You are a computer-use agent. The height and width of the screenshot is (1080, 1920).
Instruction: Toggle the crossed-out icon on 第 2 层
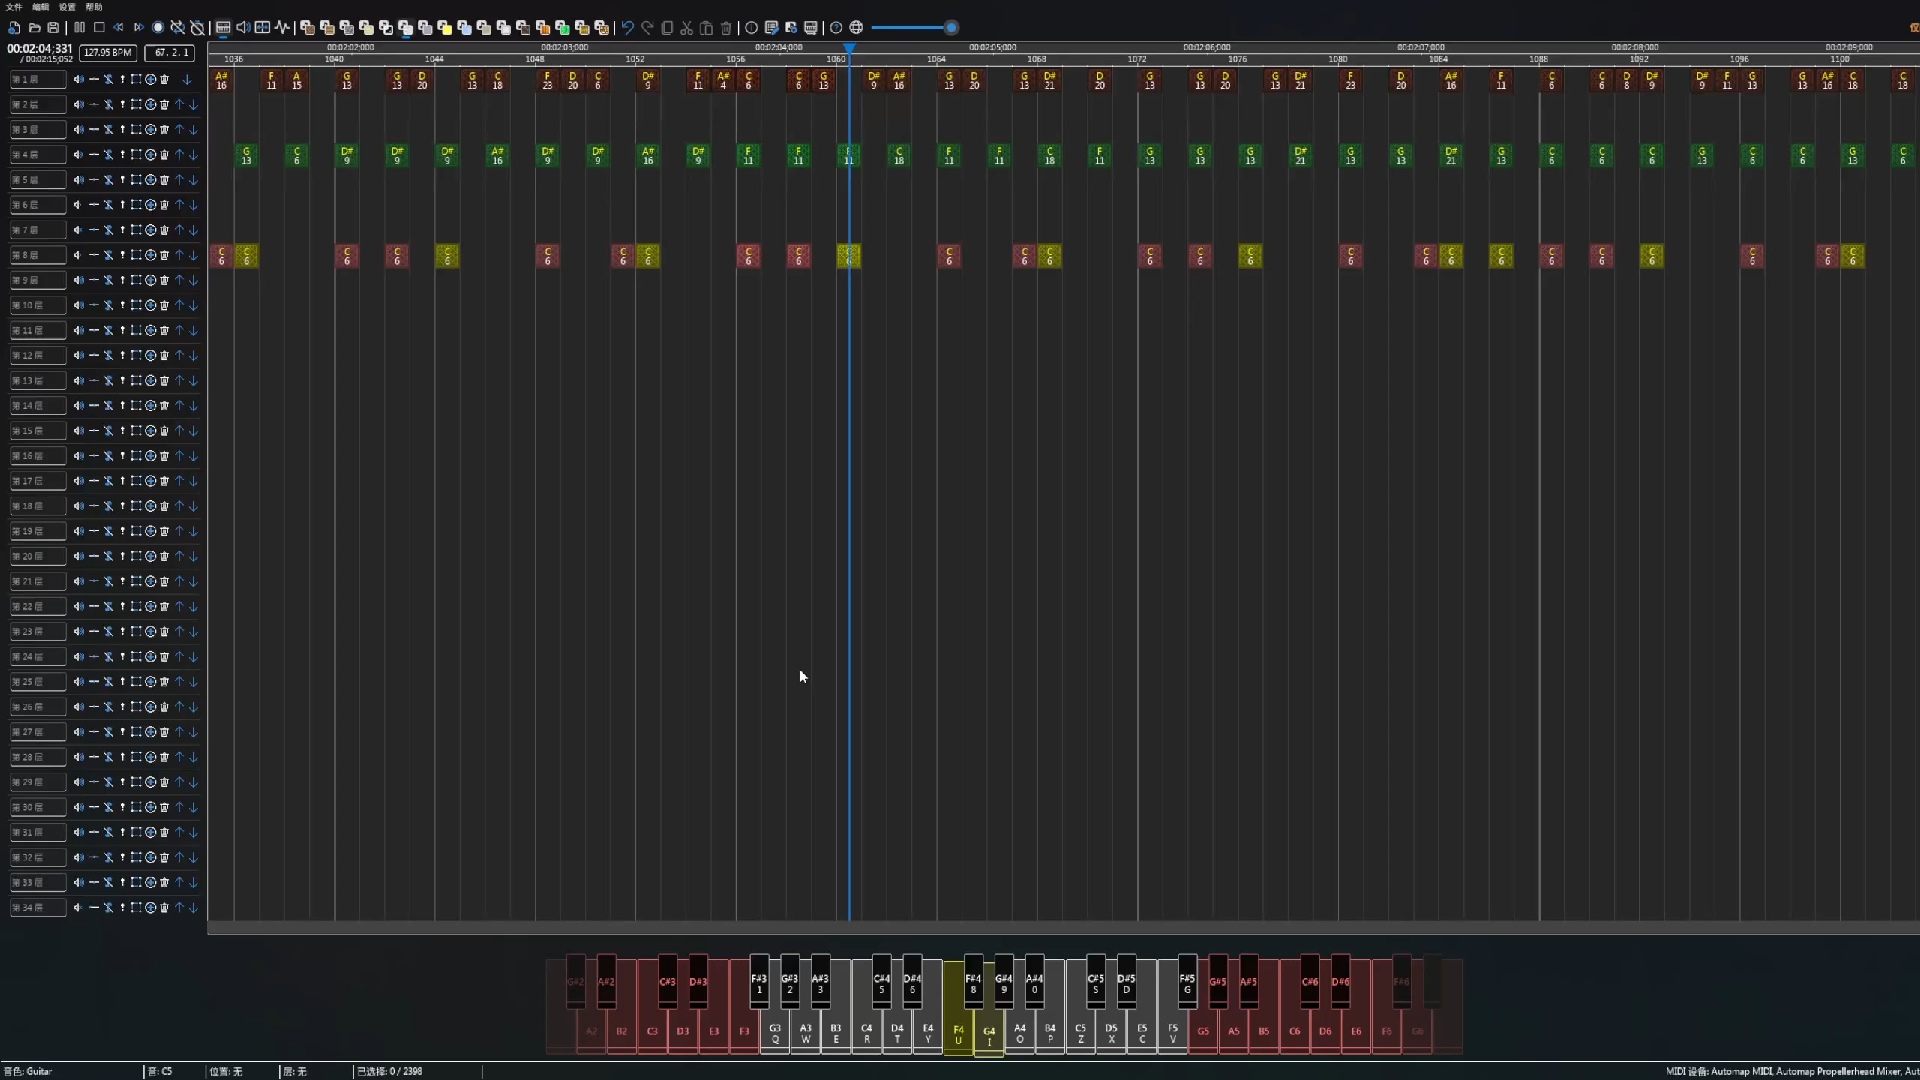pos(109,104)
